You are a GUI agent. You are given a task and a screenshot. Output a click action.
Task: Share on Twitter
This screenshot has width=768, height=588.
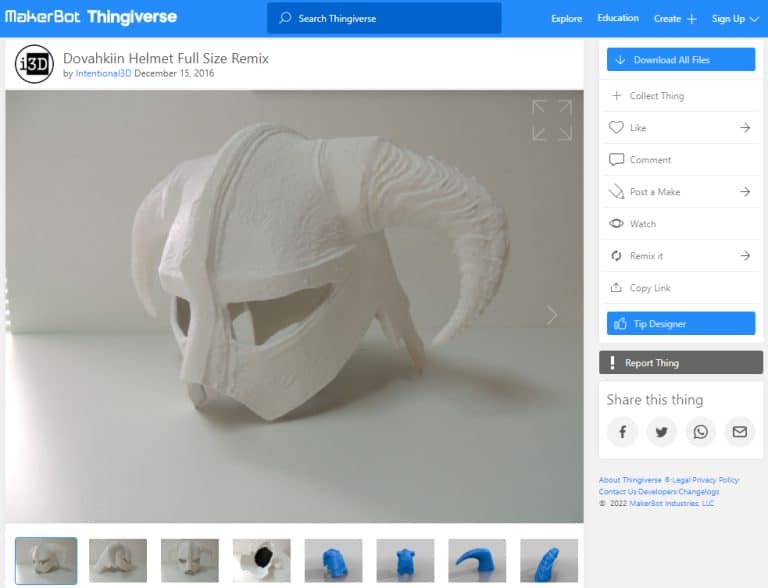tap(662, 432)
